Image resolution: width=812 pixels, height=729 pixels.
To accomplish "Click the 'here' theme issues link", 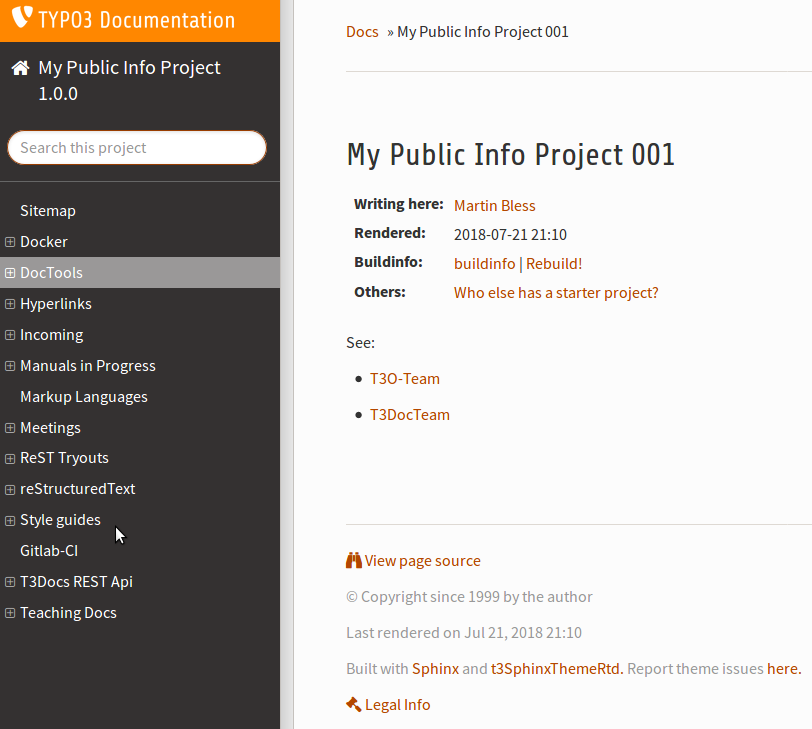I will 782,668.
